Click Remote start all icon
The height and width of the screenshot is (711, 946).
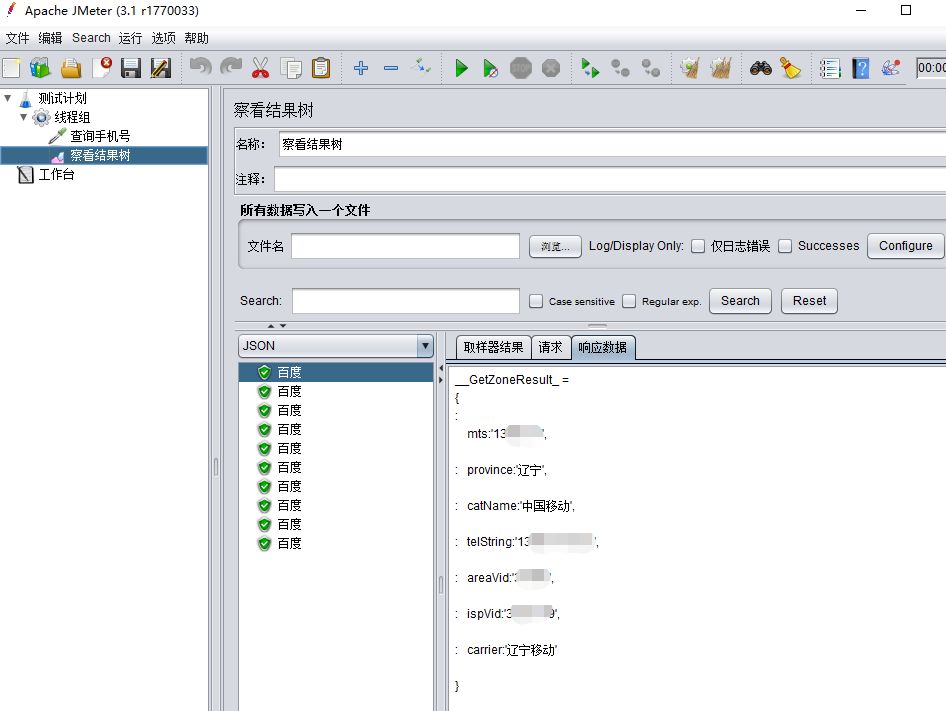(x=590, y=68)
